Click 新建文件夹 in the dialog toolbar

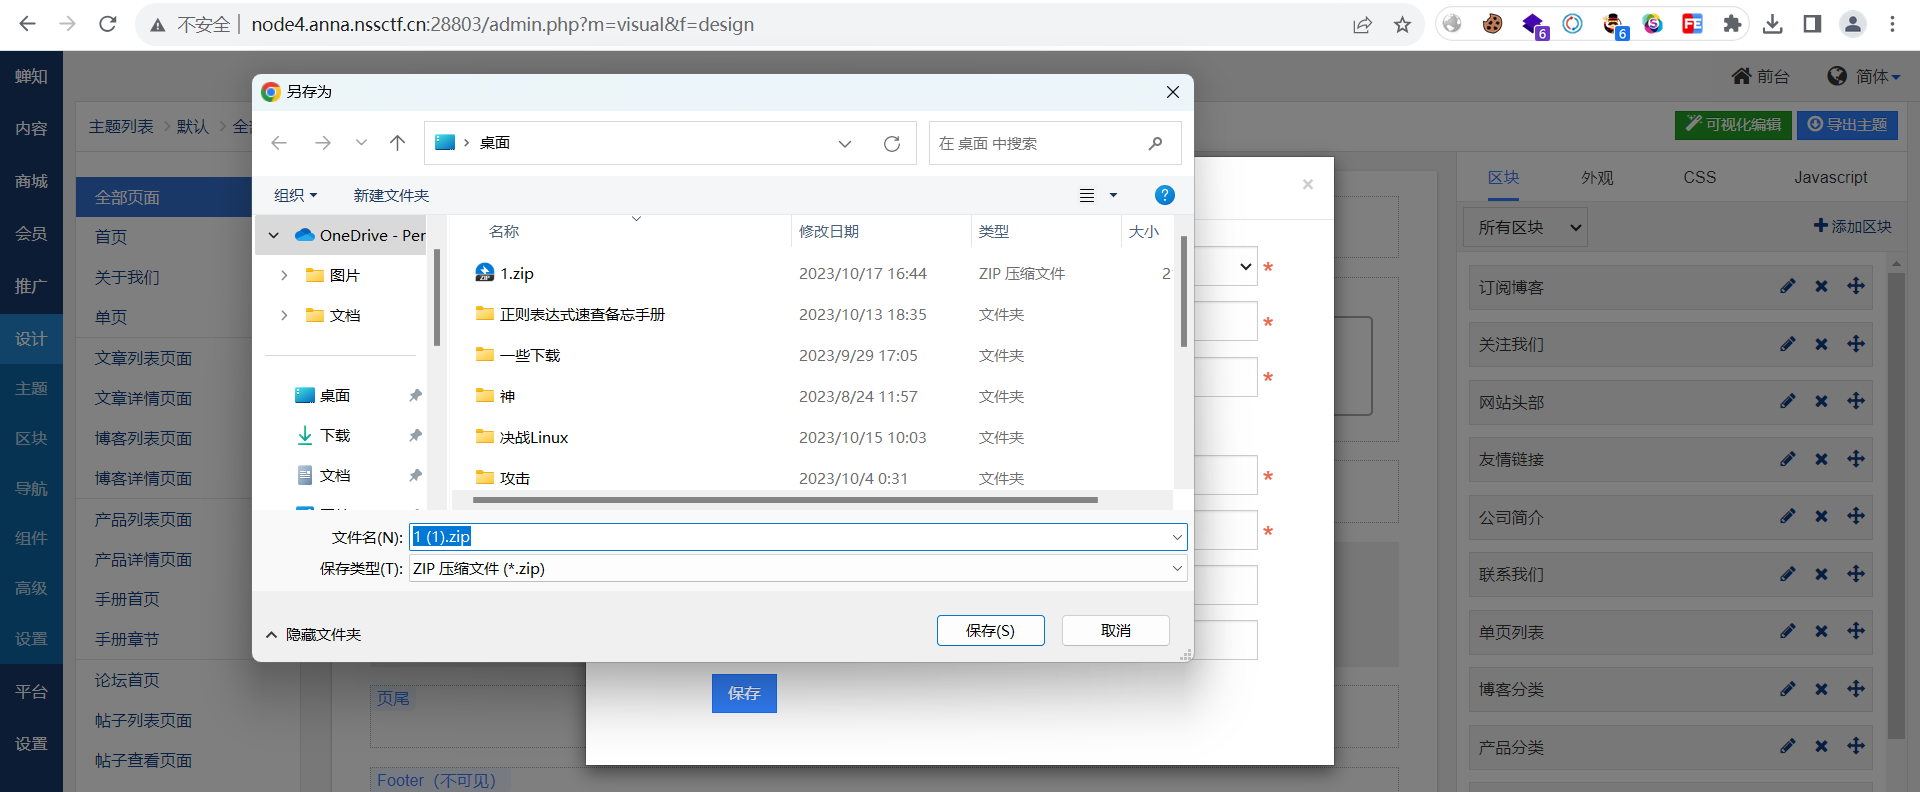391,195
